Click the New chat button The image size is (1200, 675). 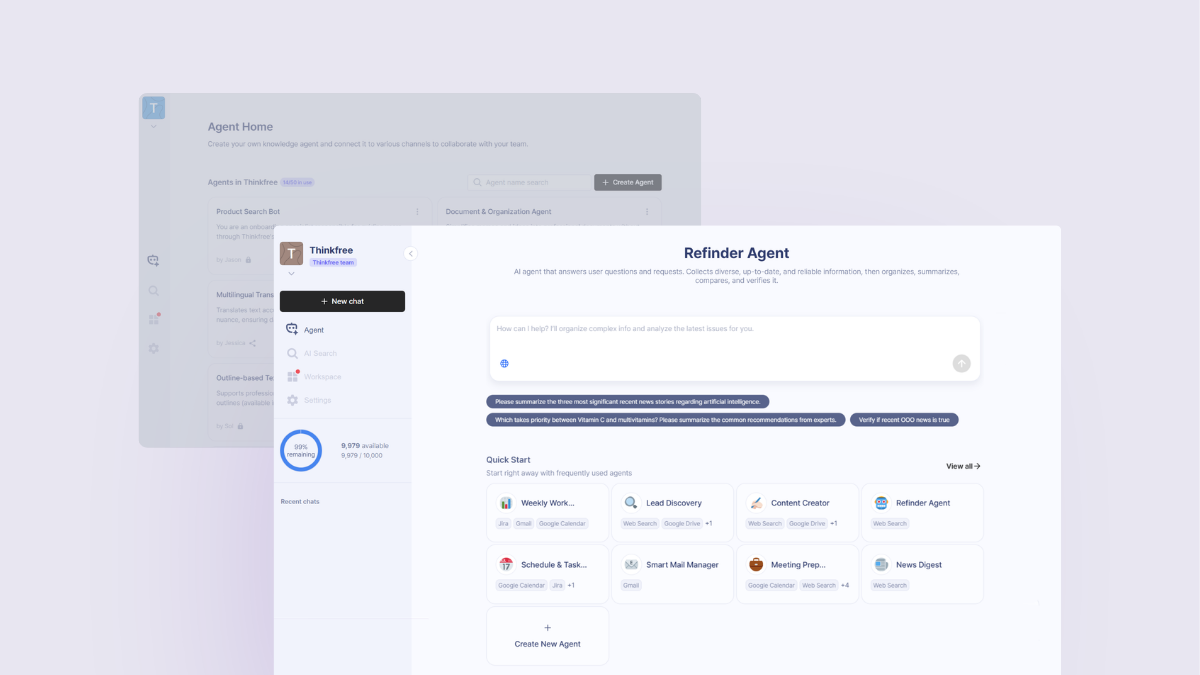342,301
